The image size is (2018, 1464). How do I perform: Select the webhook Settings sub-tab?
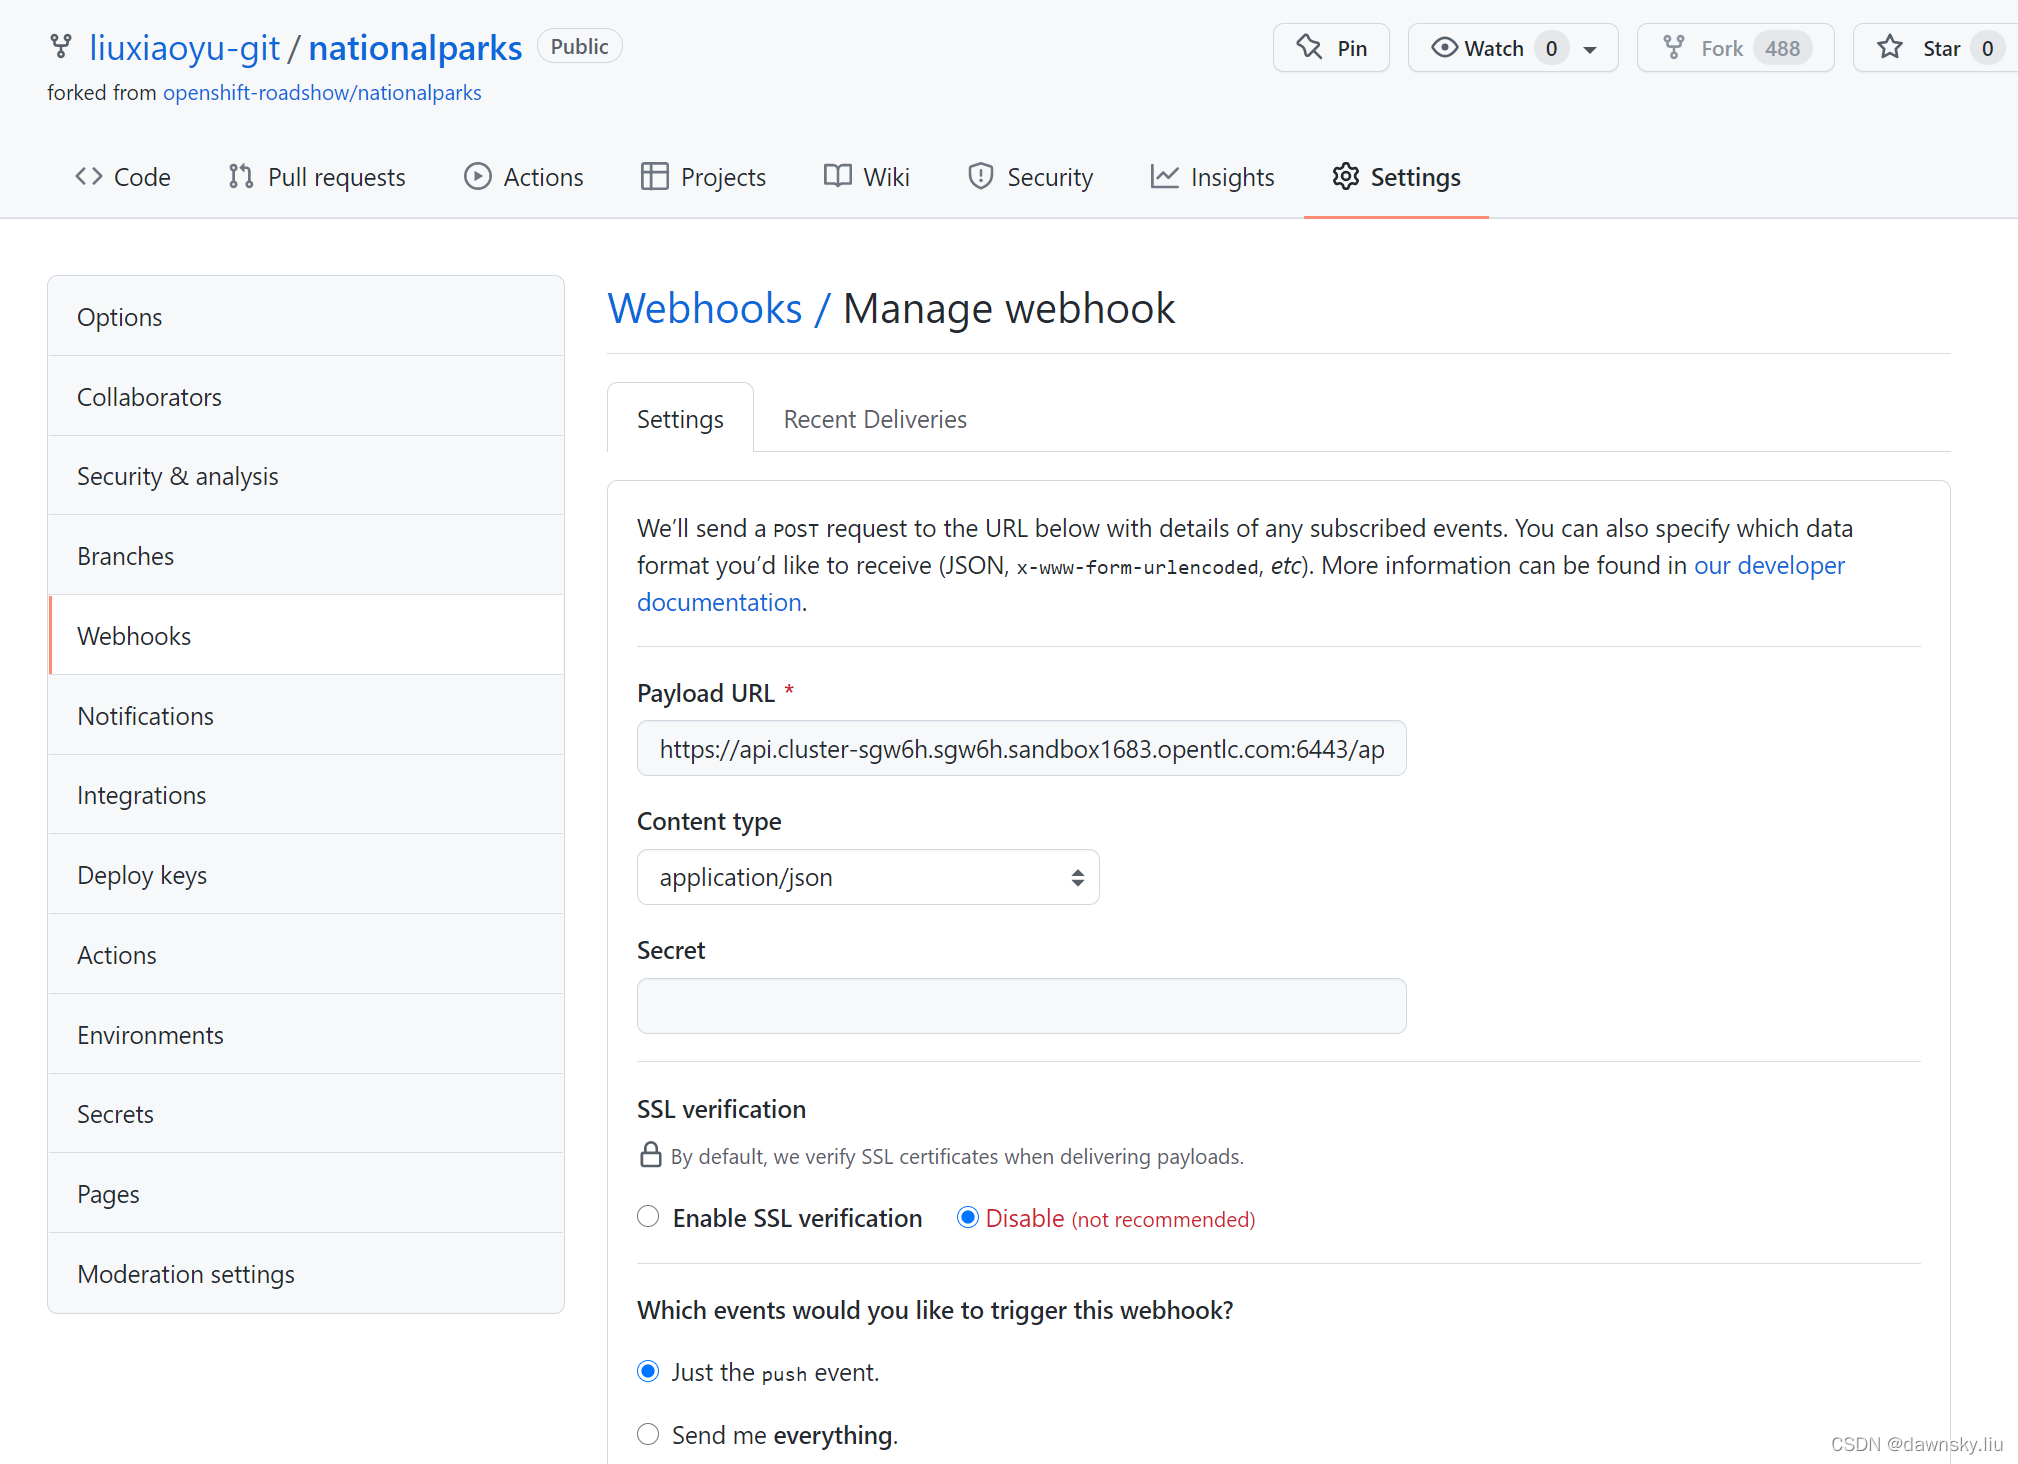[x=680, y=419]
